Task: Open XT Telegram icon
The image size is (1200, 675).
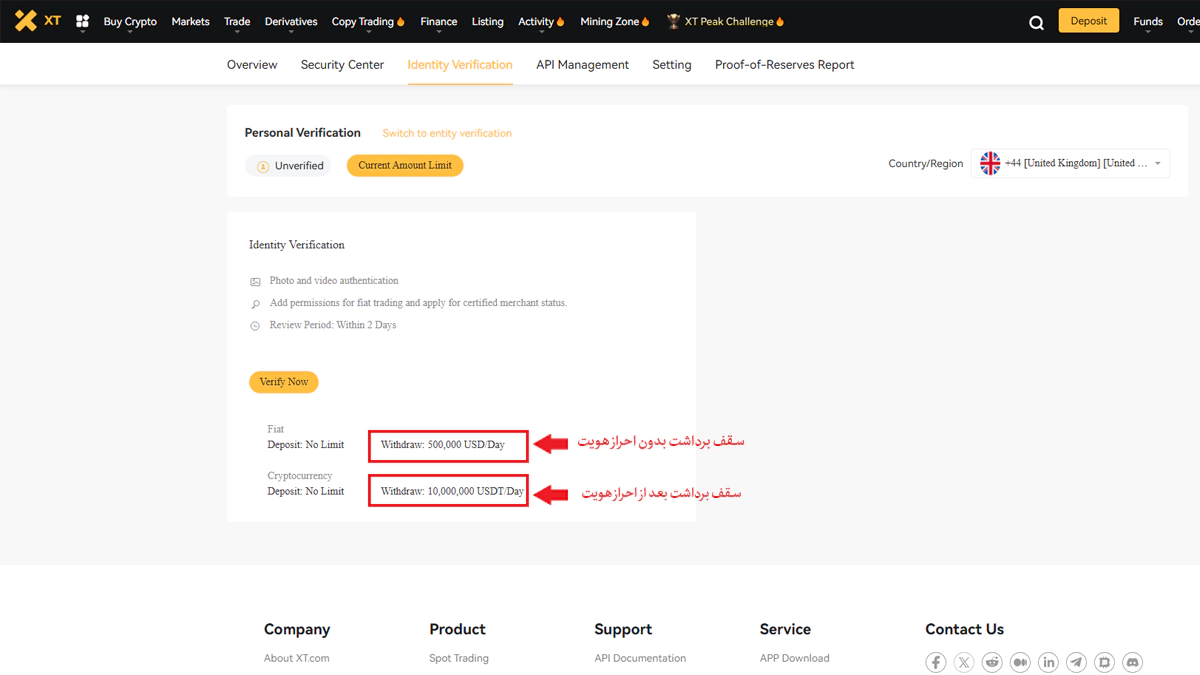Action: point(1076,662)
